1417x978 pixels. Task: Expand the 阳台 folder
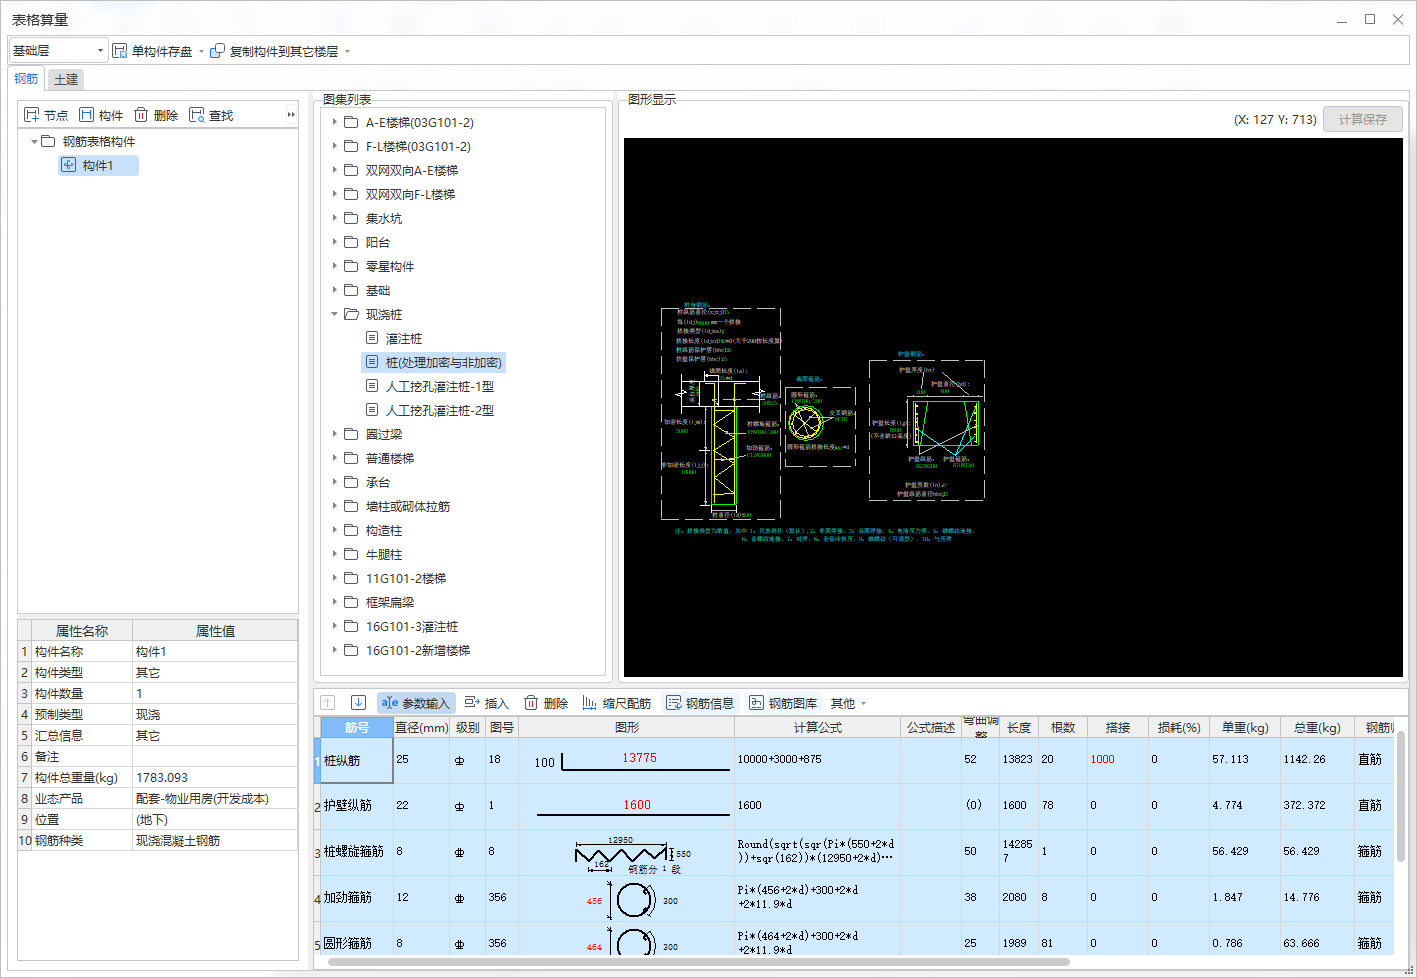(x=335, y=242)
